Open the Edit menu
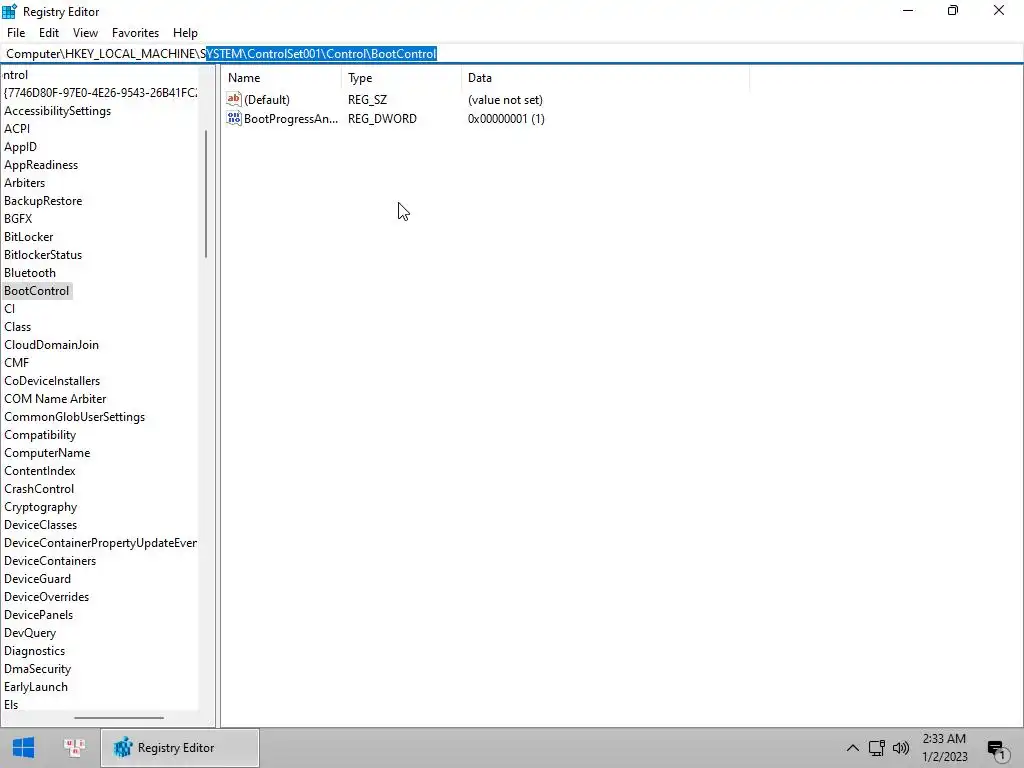Viewport: 1024px width, 768px height. click(49, 33)
